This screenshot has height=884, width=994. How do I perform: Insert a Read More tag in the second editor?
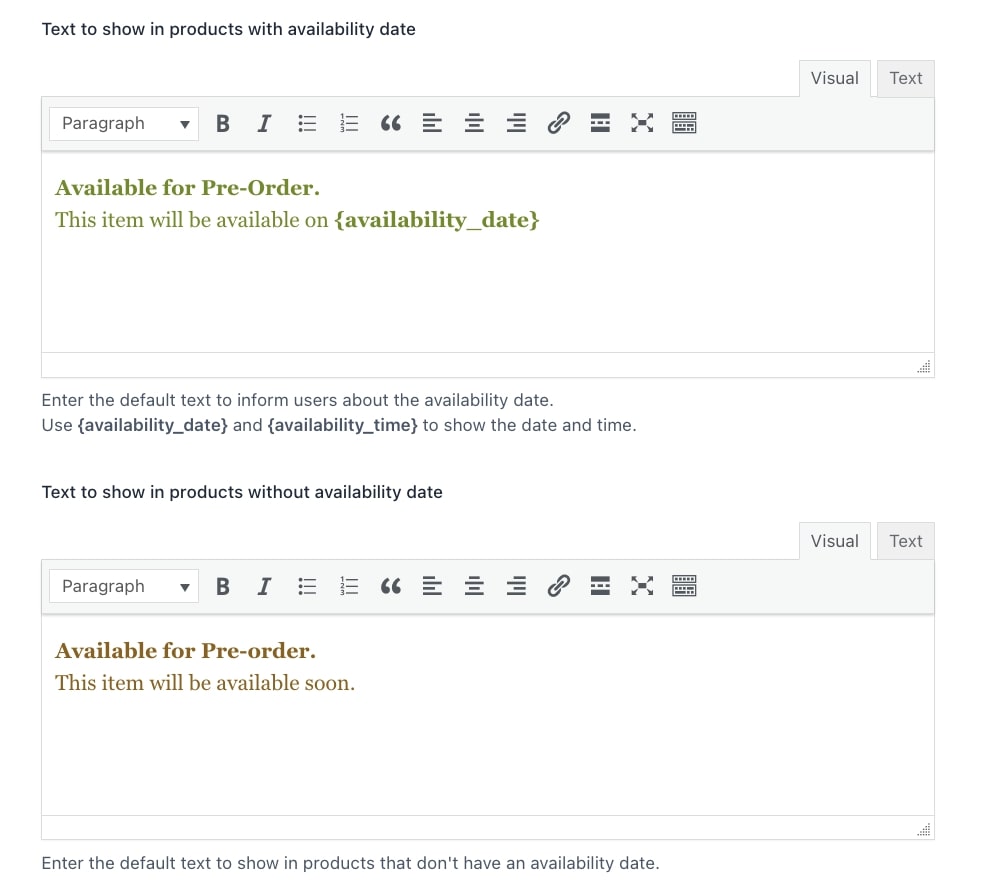click(600, 586)
